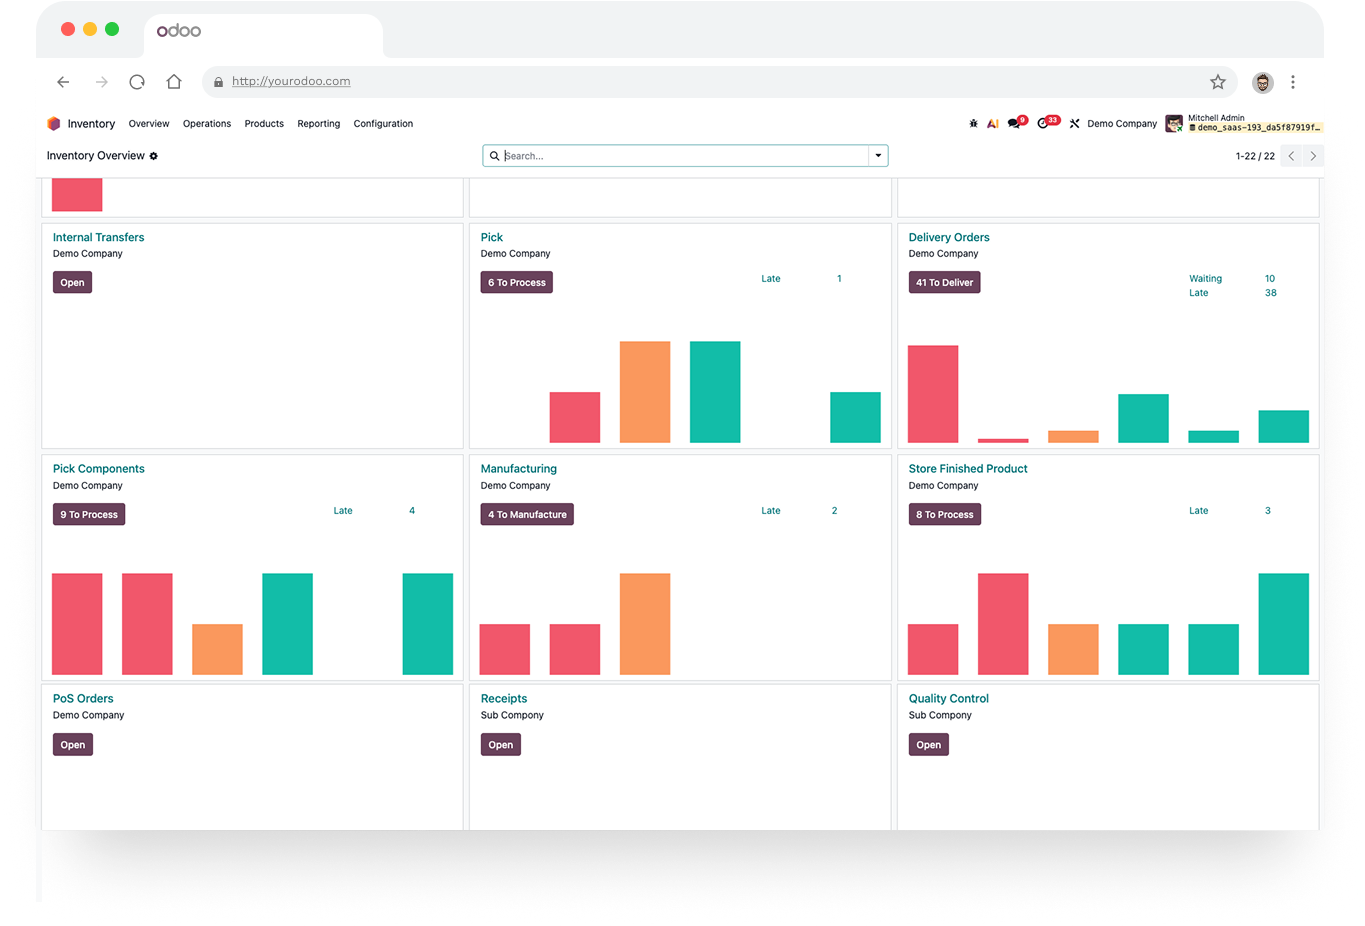Click into the Search input field

[x=684, y=156]
